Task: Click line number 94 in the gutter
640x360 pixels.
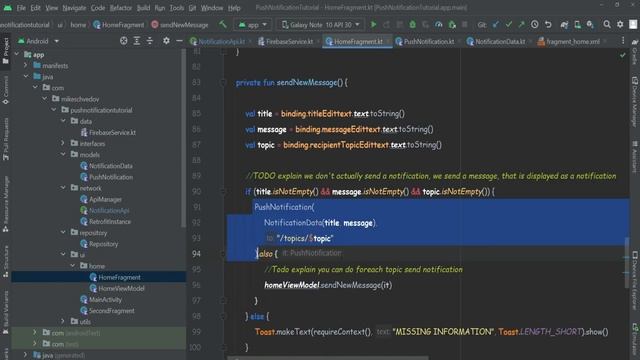Action: (x=196, y=253)
